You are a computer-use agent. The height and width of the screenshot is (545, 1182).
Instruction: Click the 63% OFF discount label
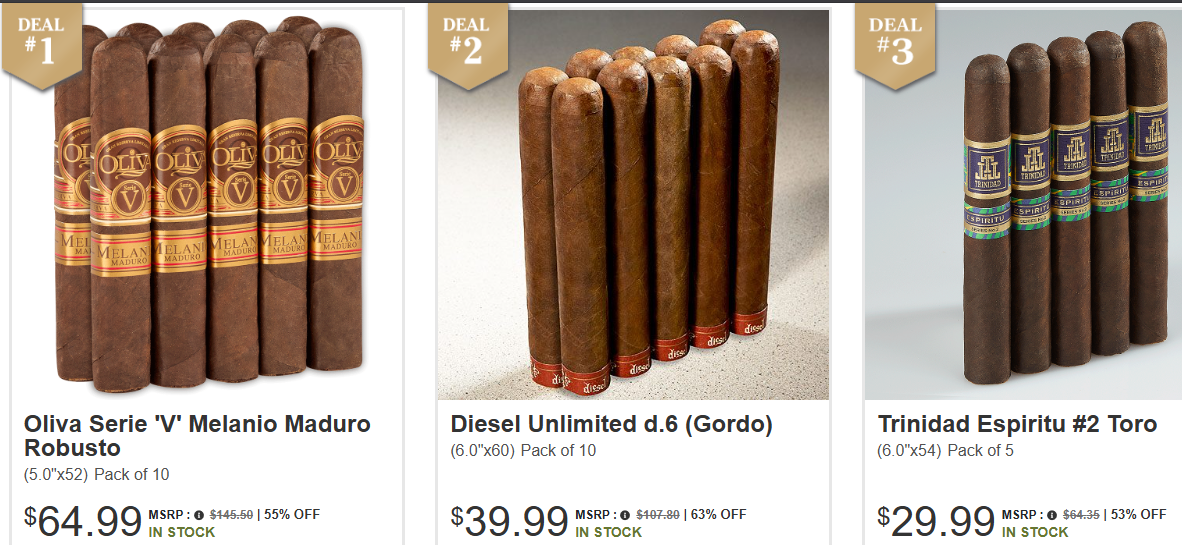718,516
